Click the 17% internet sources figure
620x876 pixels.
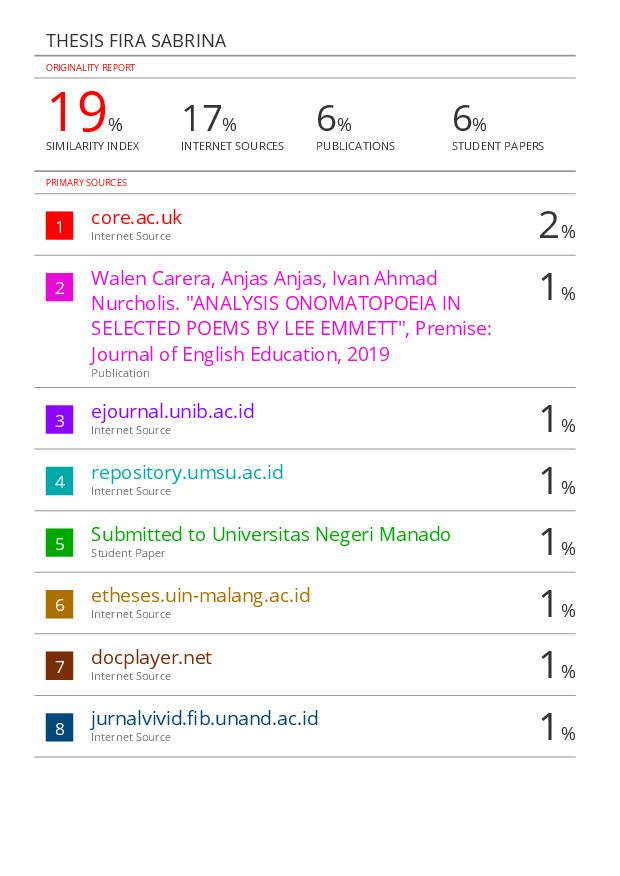[x=209, y=118]
